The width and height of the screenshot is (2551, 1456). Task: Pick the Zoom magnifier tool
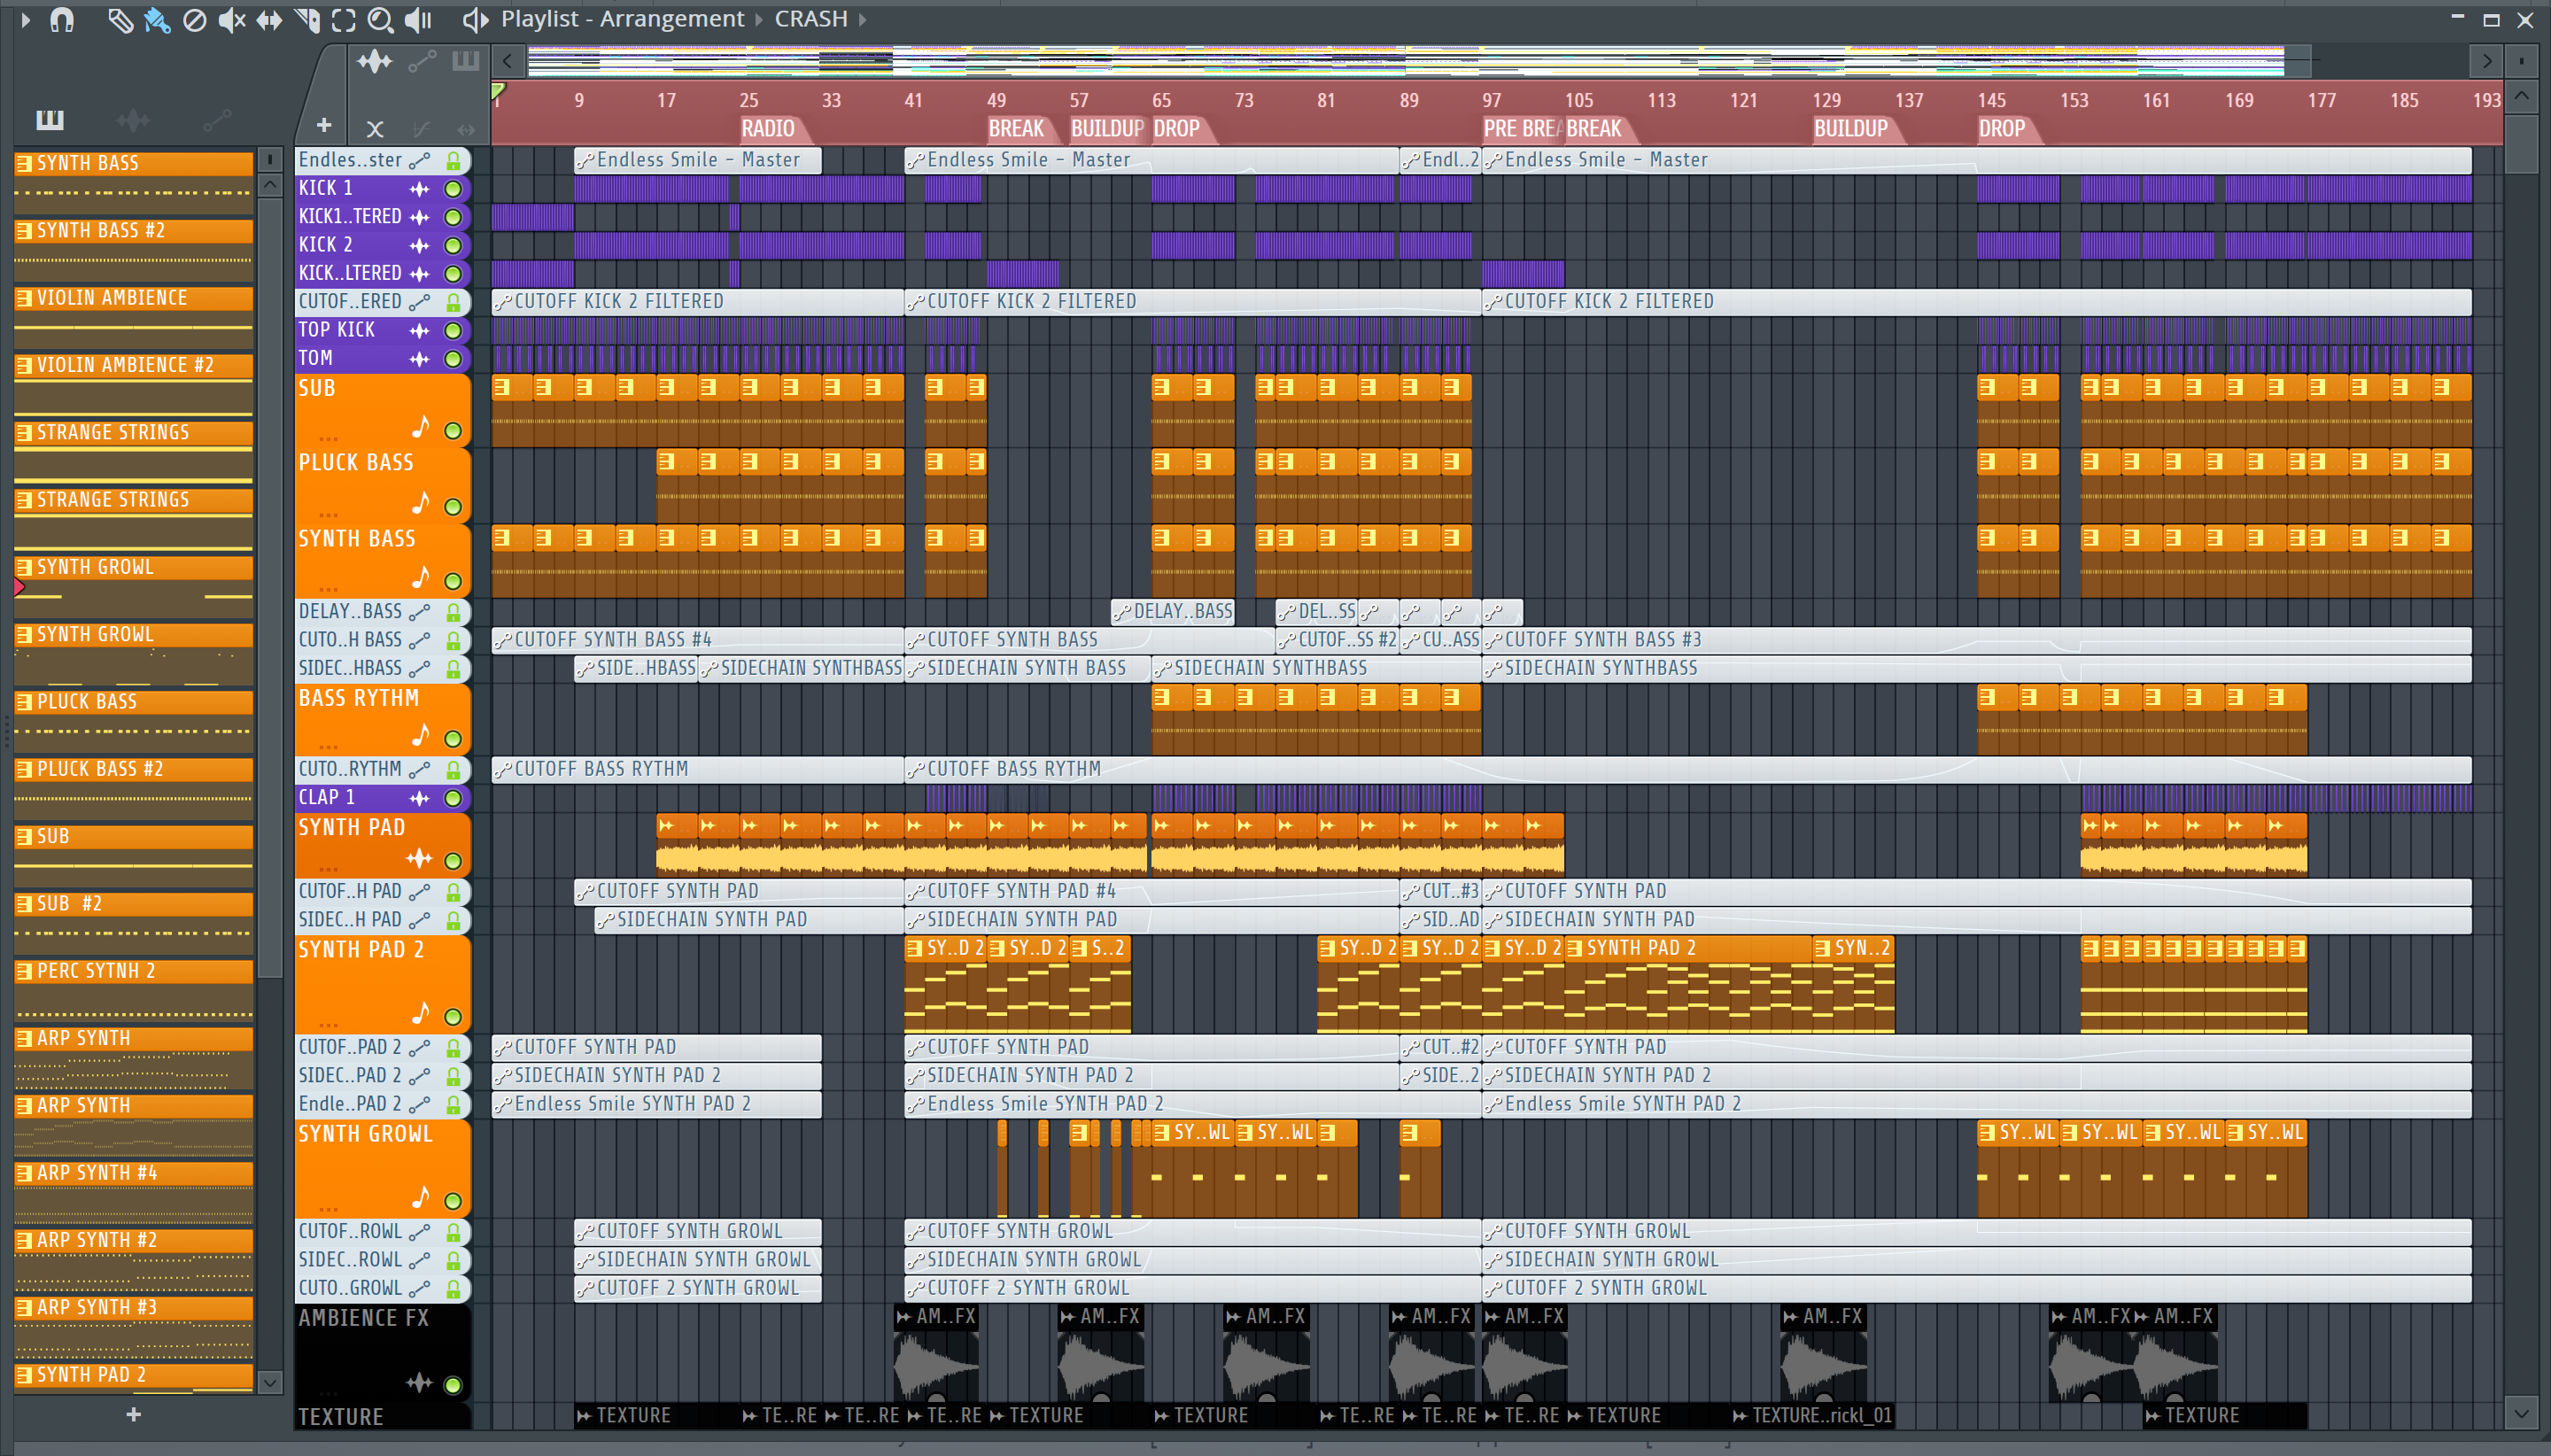click(380, 20)
